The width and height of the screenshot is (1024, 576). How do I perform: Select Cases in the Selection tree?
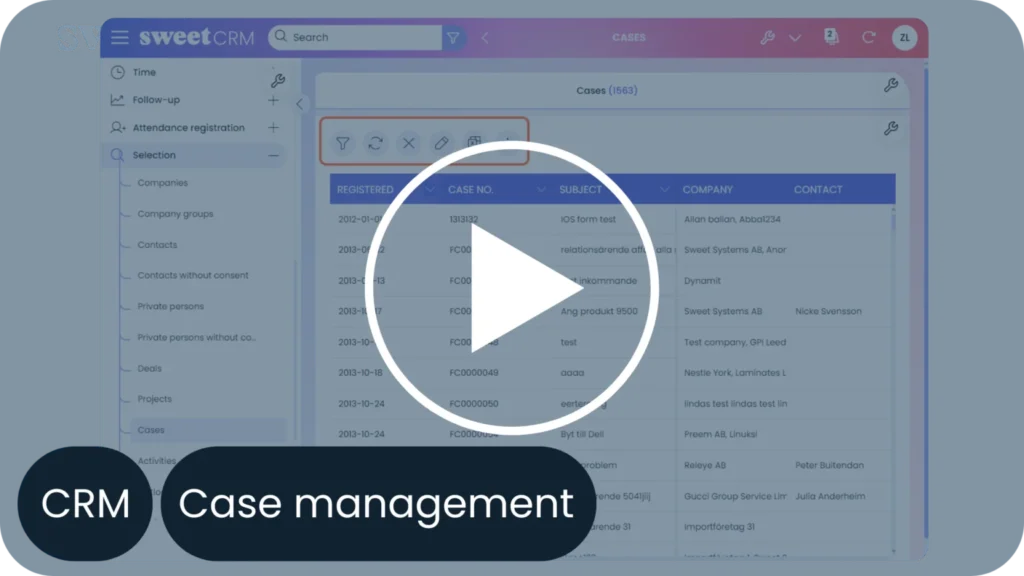151,430
